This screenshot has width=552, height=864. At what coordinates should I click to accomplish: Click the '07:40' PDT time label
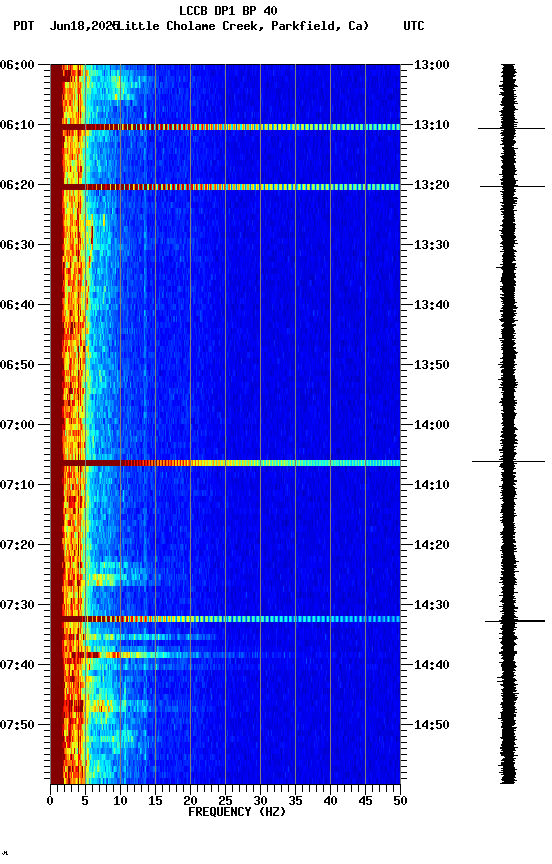17,665
